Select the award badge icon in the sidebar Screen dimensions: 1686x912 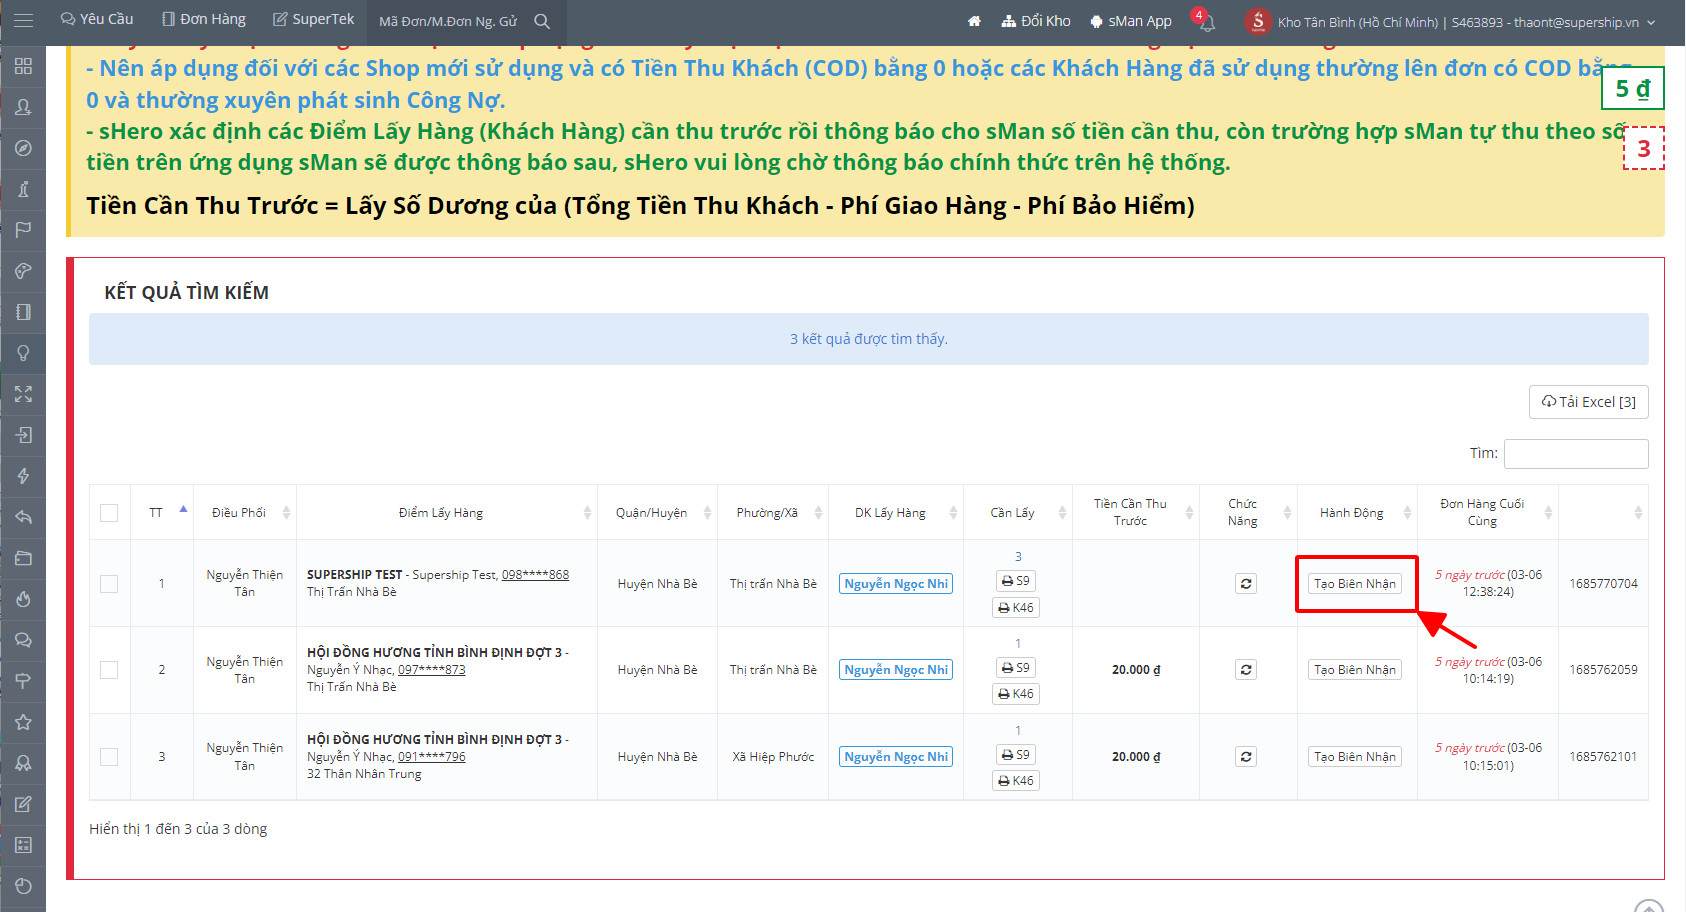point(23,763)
